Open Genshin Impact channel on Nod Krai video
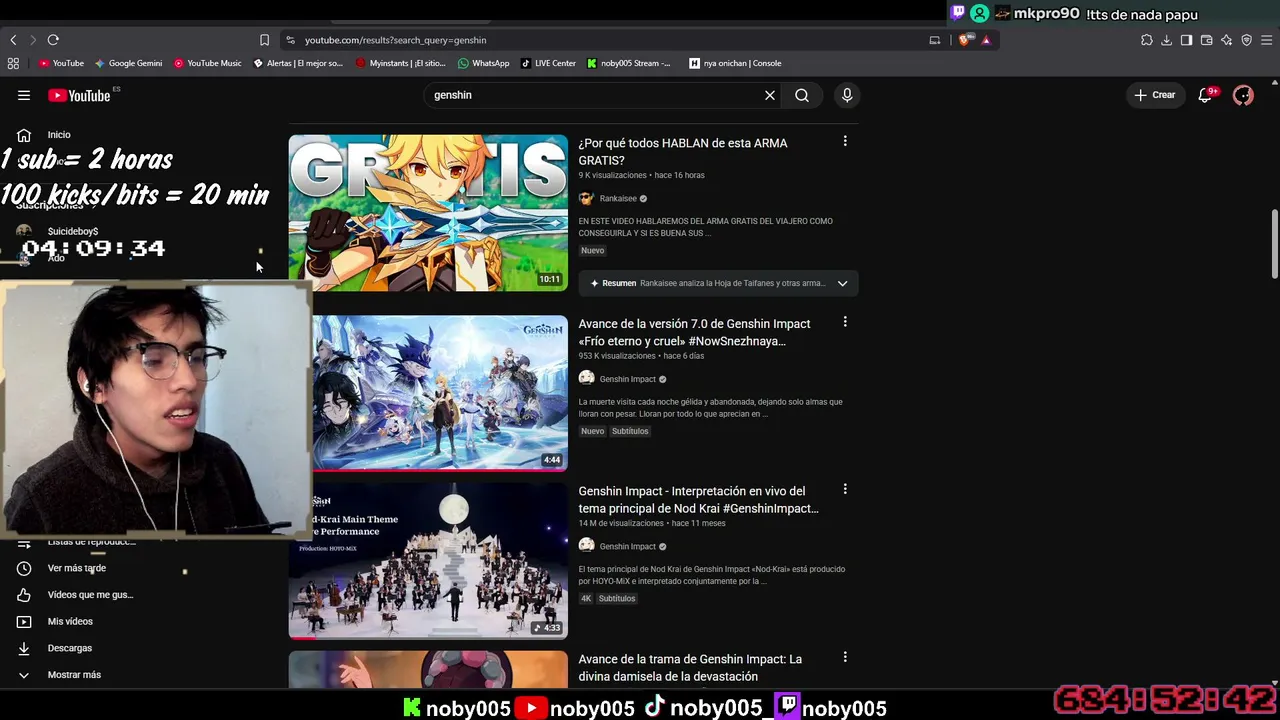Viewport: 1280px width, 720px height. point(628,547)
